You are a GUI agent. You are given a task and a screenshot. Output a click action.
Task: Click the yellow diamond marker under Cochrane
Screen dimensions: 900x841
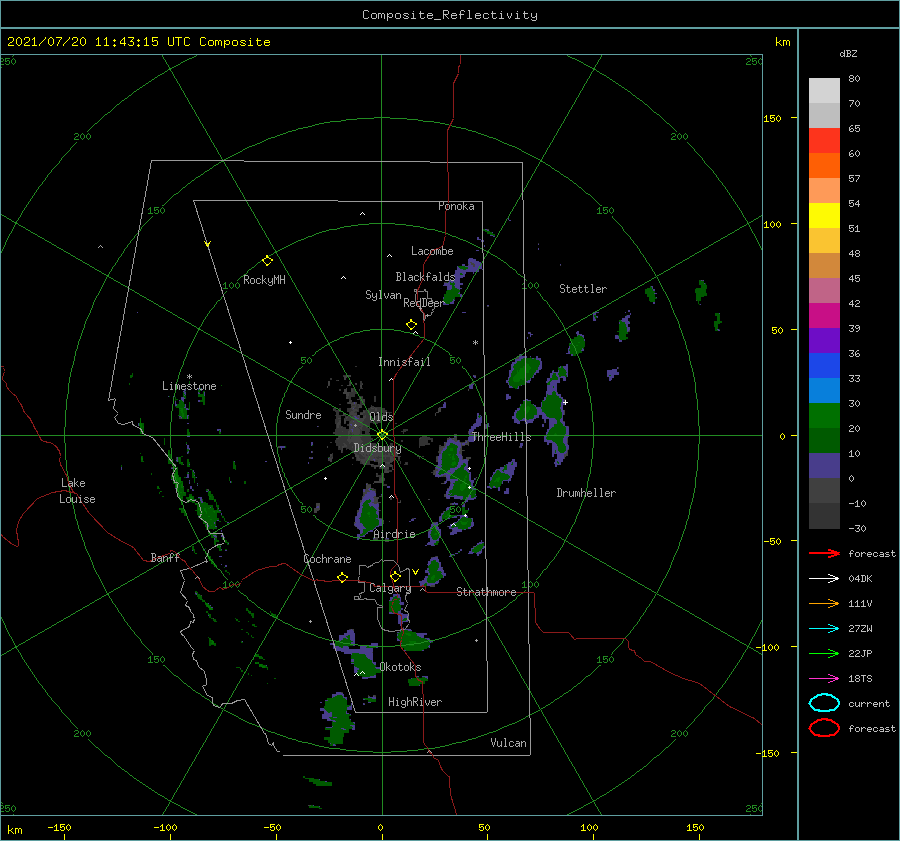pyautogui.click(x=342, y=577)
